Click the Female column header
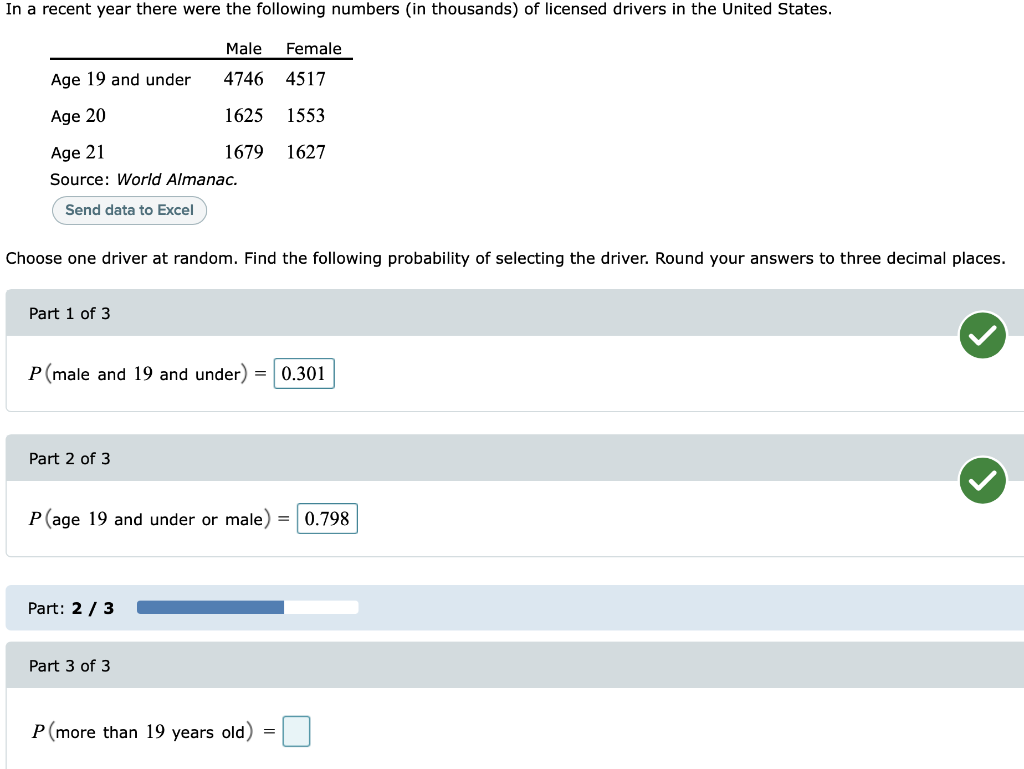1024x769 pixels. (x=313, y=49)
